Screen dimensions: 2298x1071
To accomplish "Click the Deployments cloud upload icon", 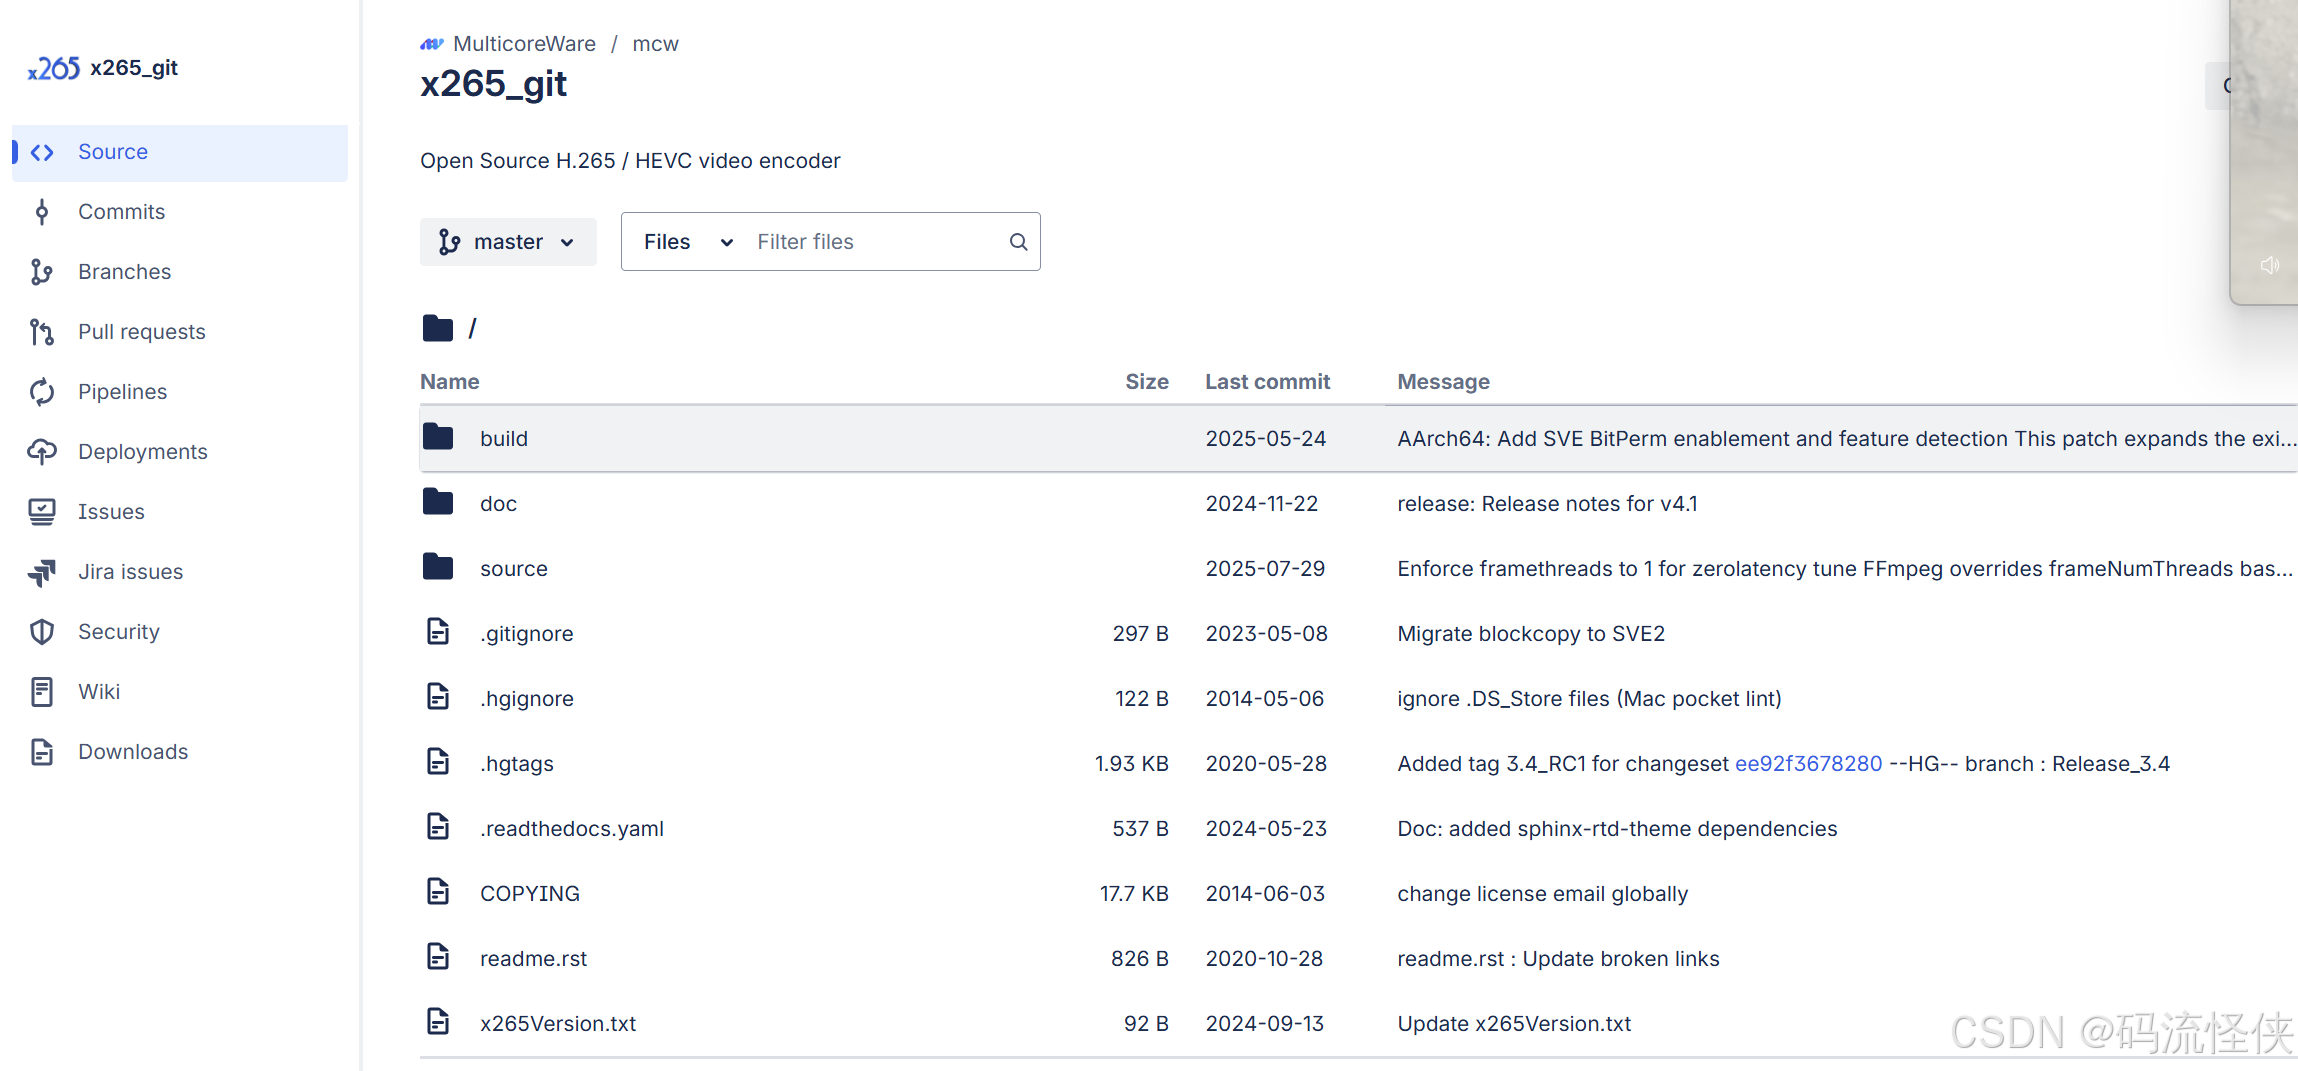I will tap(42, 452).
